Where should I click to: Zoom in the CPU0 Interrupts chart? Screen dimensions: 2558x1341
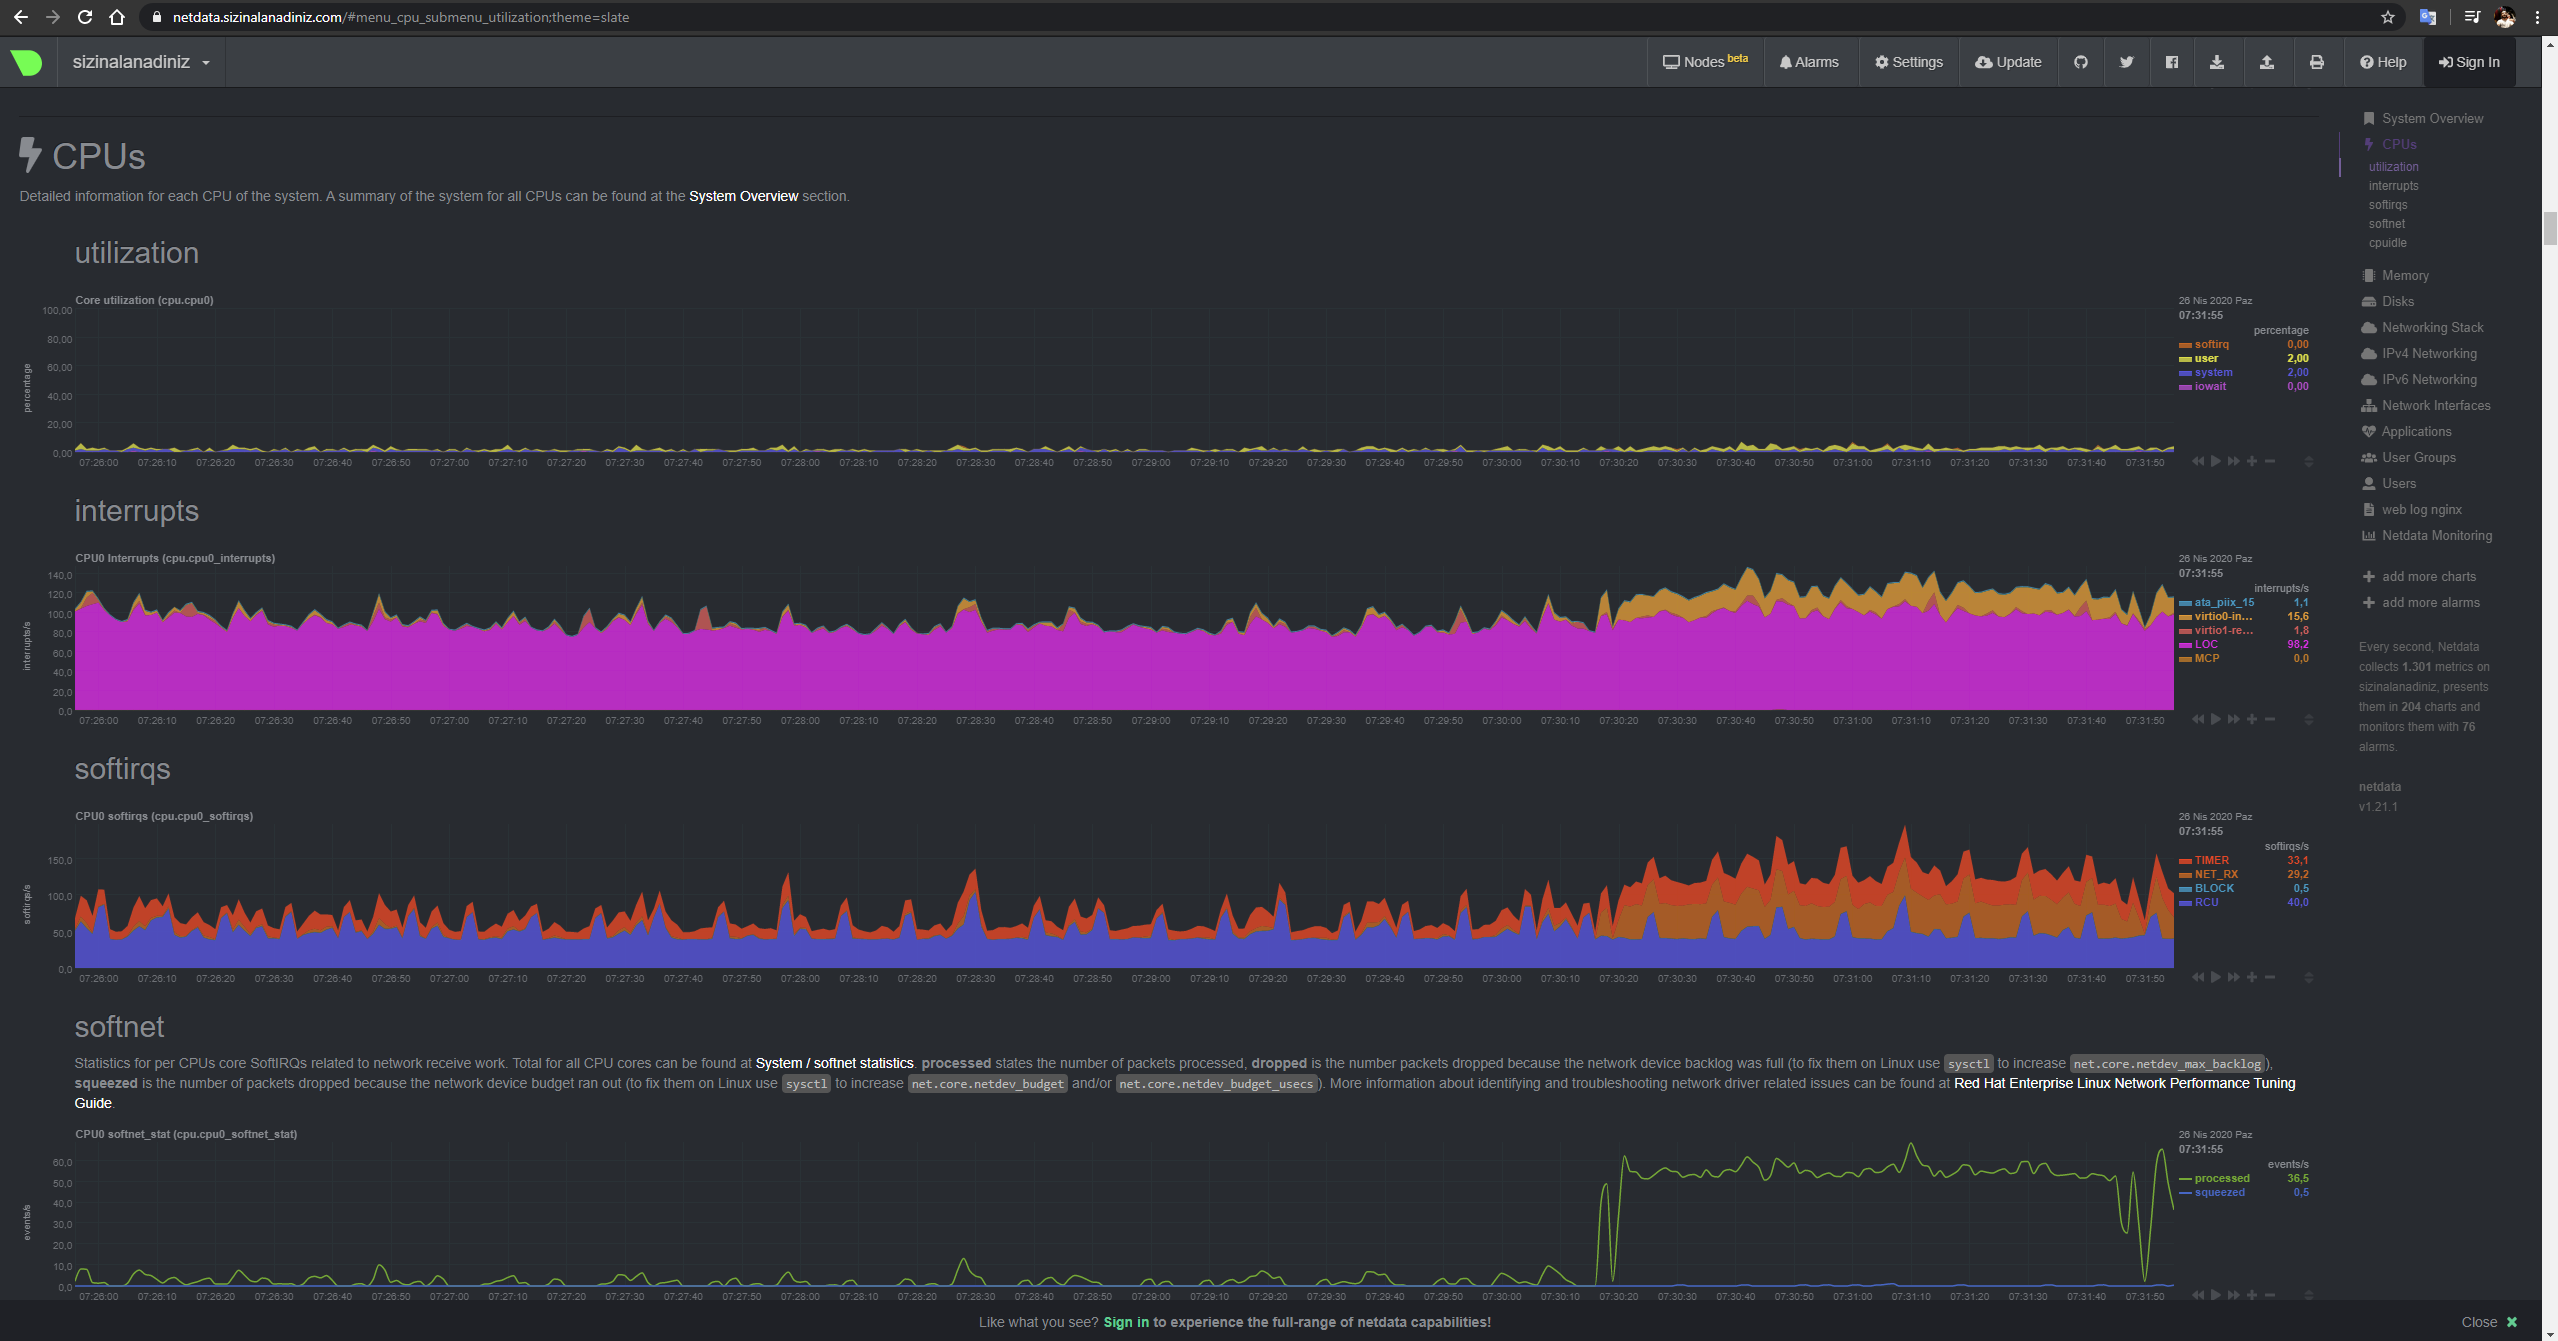pyautogui.click(x=2252, y=719)
